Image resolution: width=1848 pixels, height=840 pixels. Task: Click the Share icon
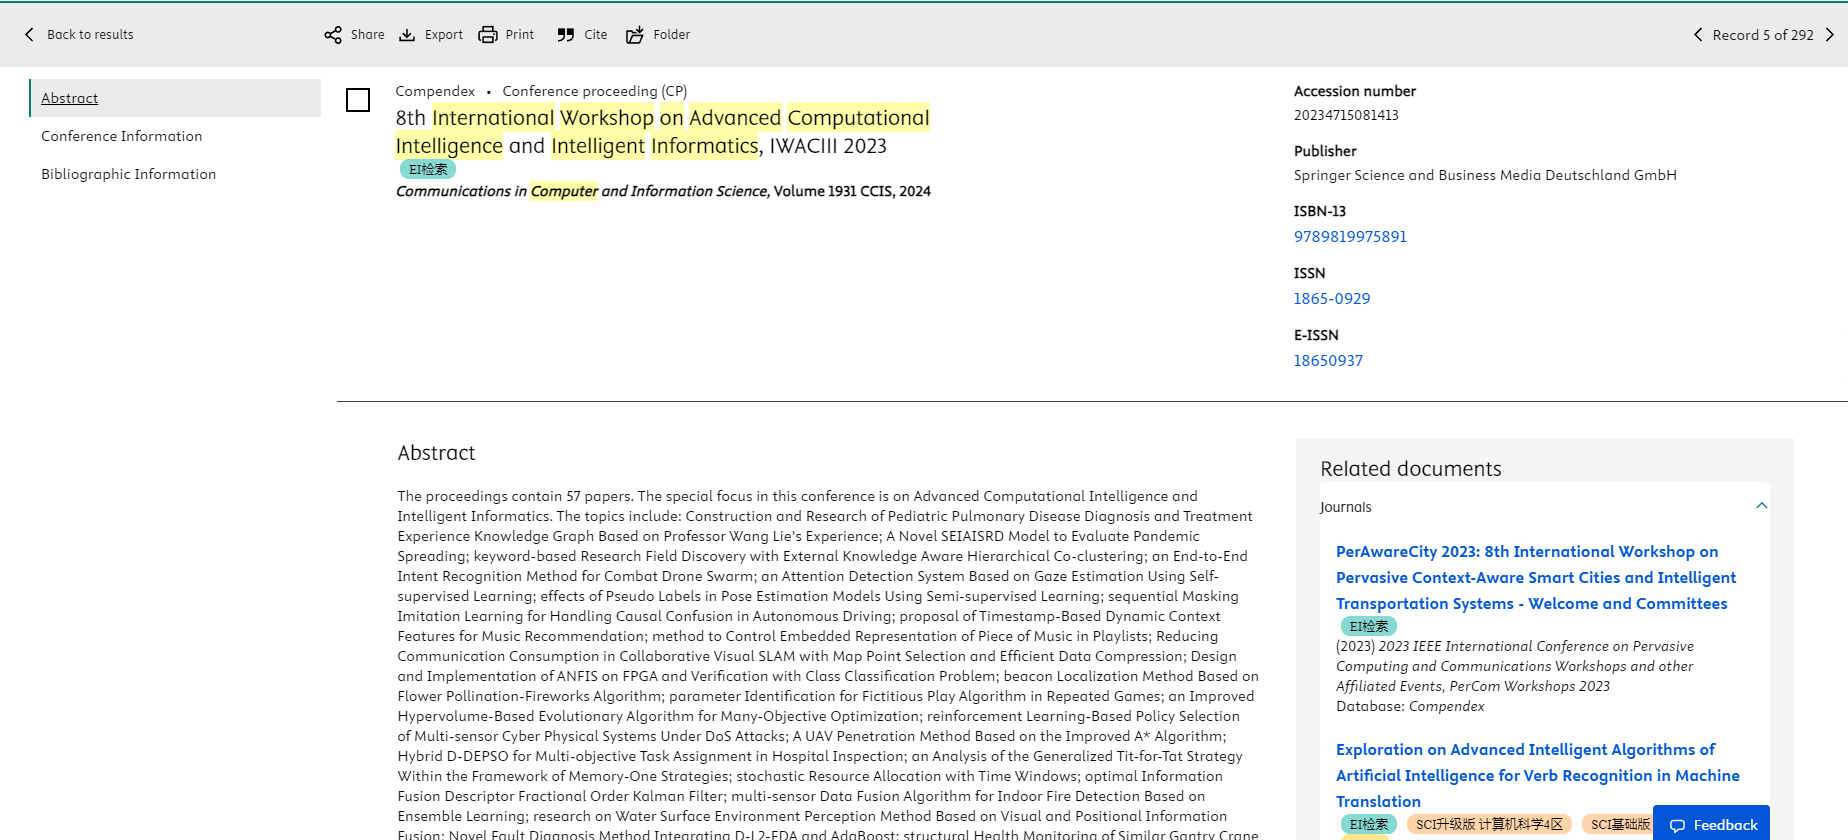tap(333, 35)
